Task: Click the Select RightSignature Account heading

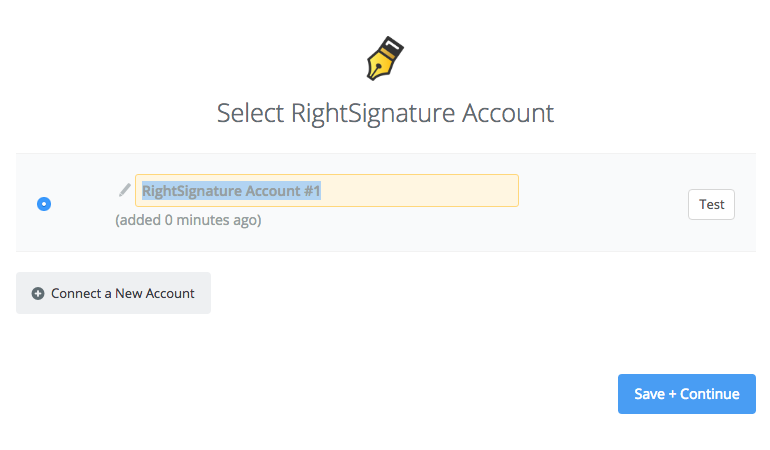Action: (x=385, y=113)
